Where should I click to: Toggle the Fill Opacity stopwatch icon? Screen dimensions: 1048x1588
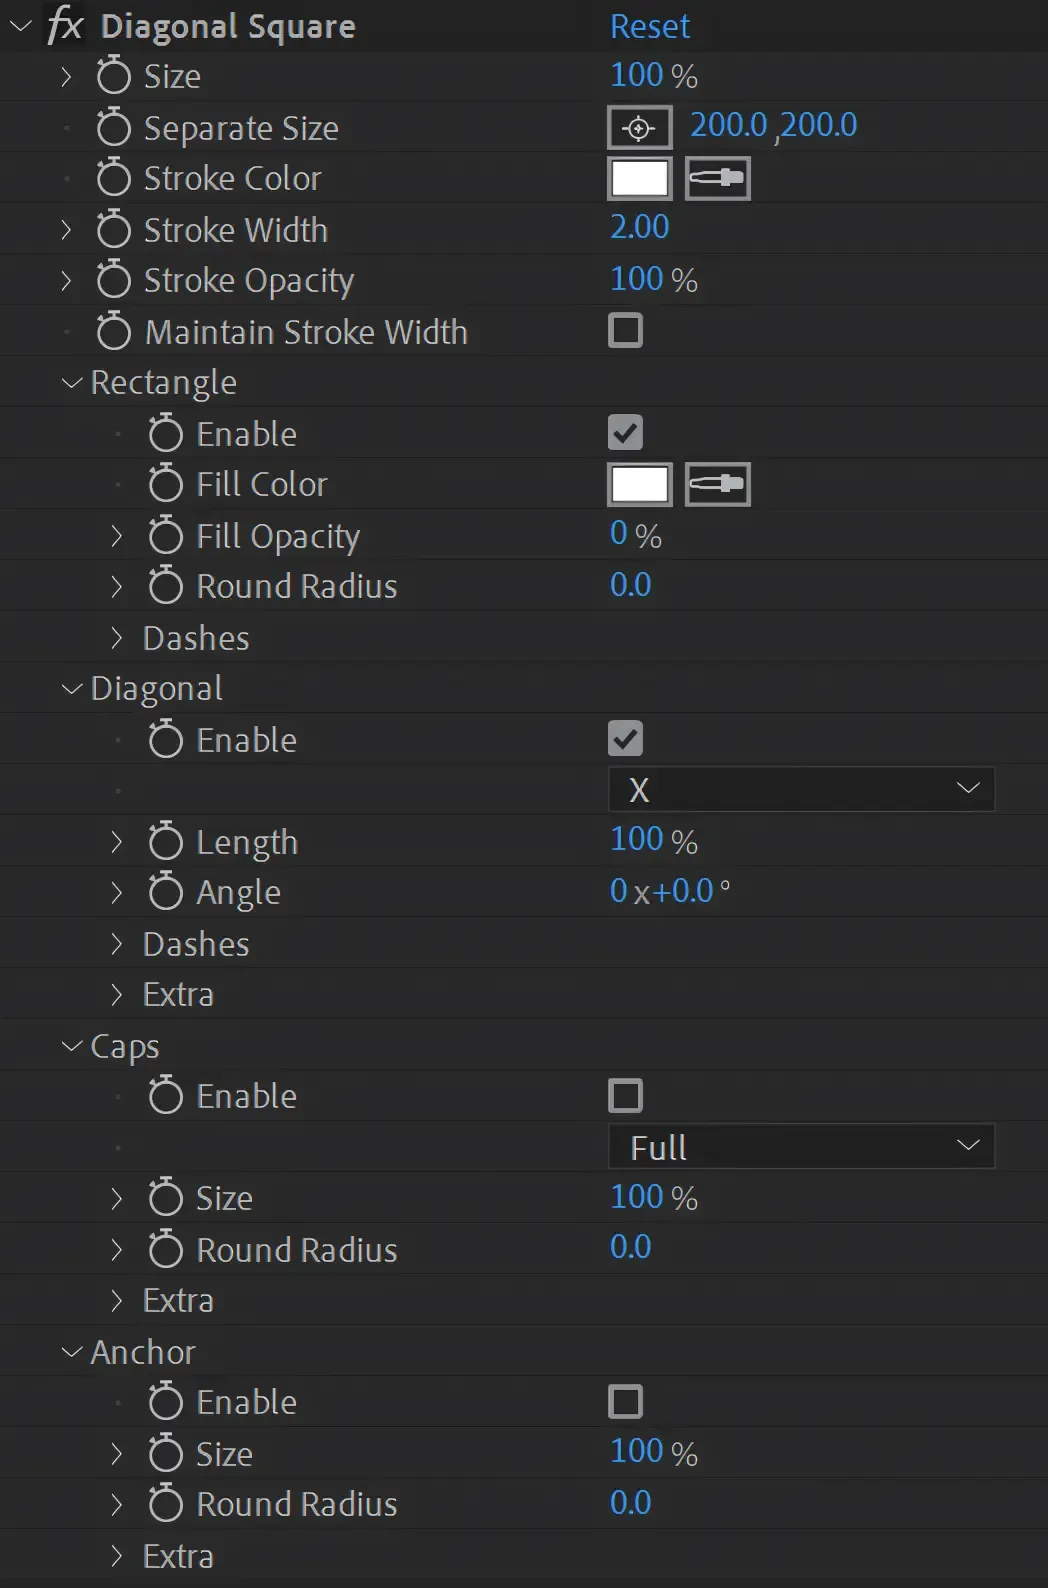pos(166,535)
